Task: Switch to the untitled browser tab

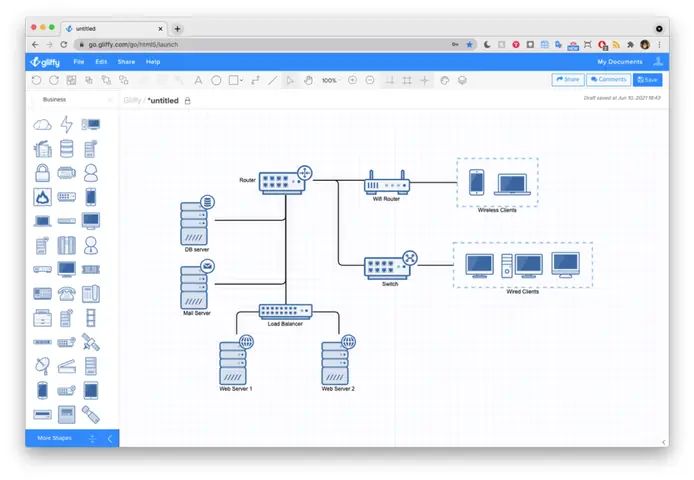Action: pyautogui.click(x=114, y=28)
